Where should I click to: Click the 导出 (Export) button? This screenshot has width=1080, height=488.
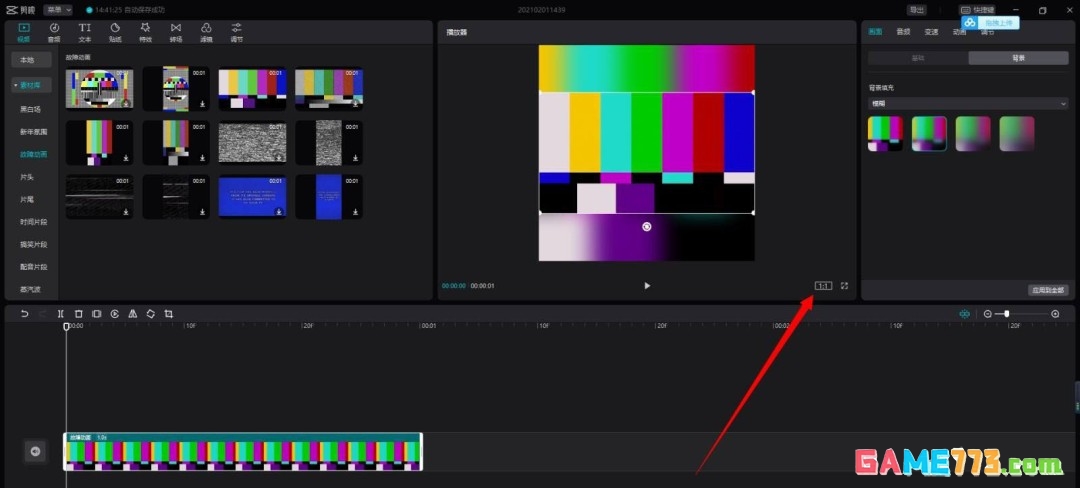[916, 9]
